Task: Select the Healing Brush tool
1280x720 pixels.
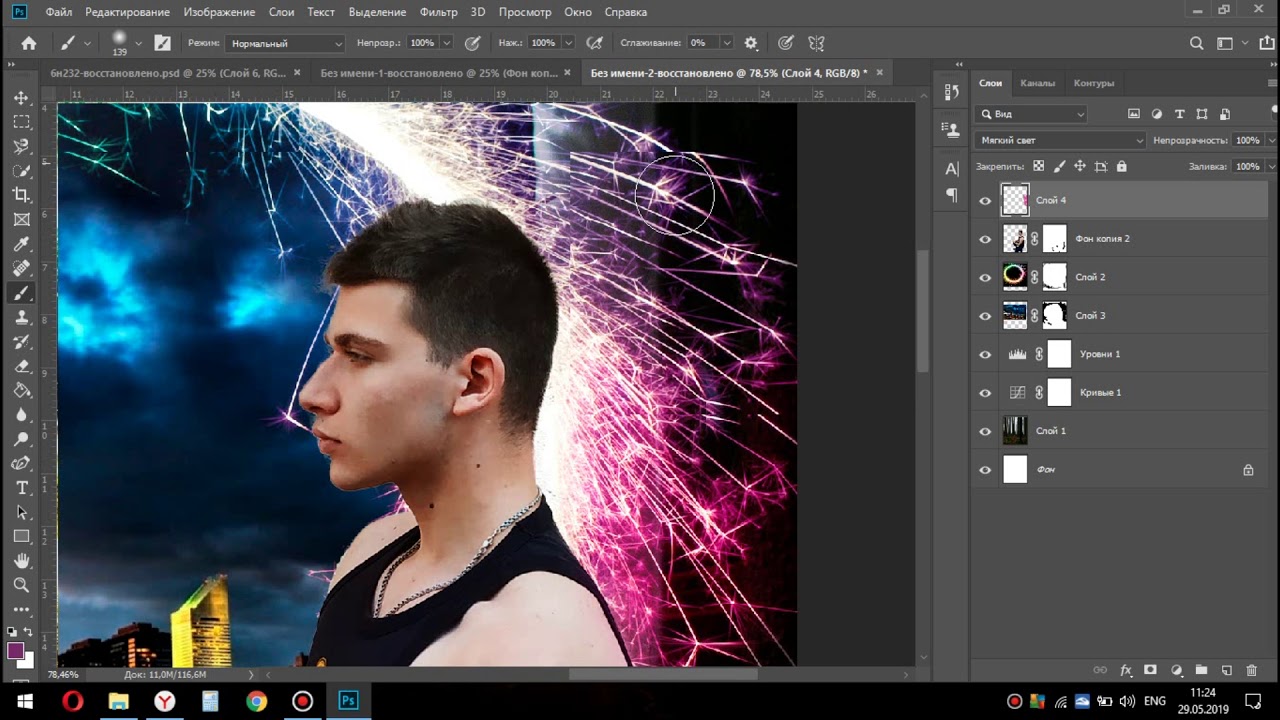Action: (x=21, y=268)
